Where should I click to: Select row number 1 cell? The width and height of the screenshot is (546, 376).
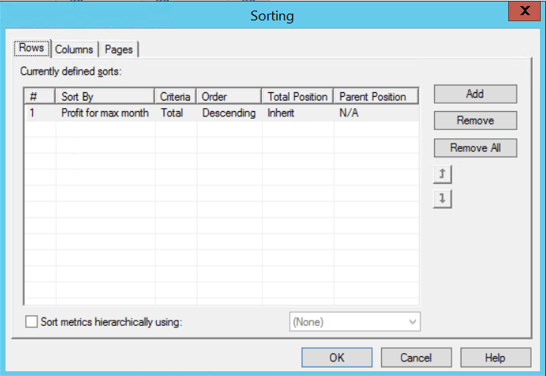(40, 113)
